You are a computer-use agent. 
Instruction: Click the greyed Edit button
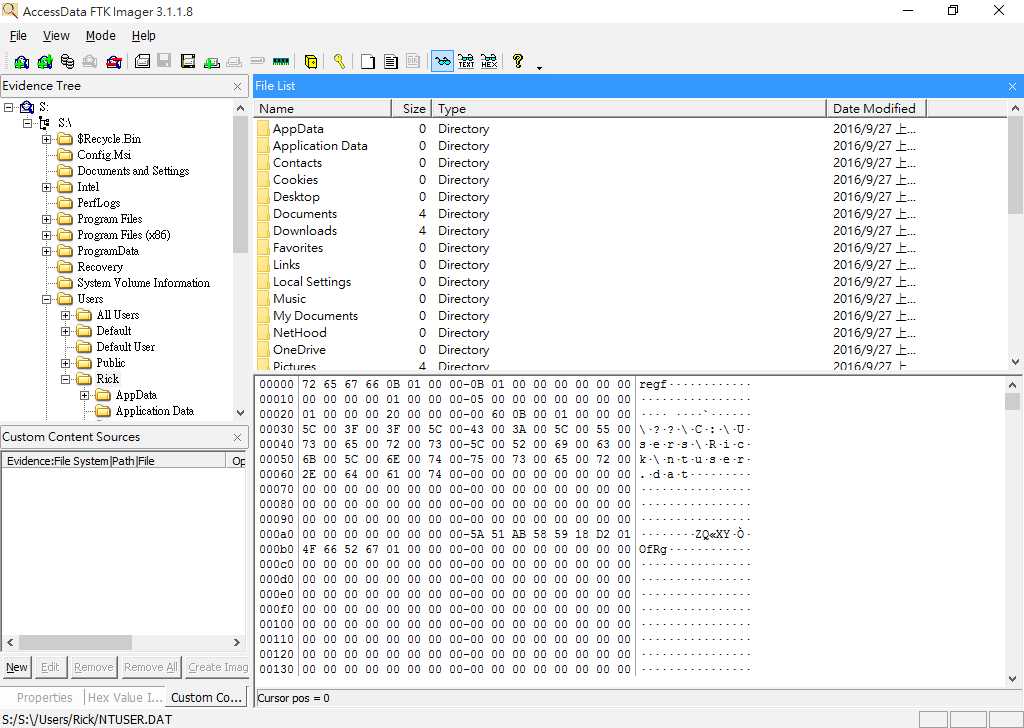pyautogui.click(x=50, y=667)
